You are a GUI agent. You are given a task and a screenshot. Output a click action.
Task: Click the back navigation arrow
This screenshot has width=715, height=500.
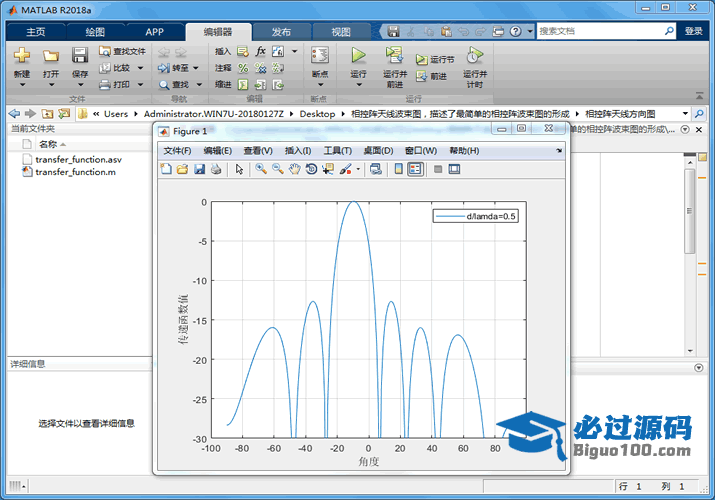point(15,113)
